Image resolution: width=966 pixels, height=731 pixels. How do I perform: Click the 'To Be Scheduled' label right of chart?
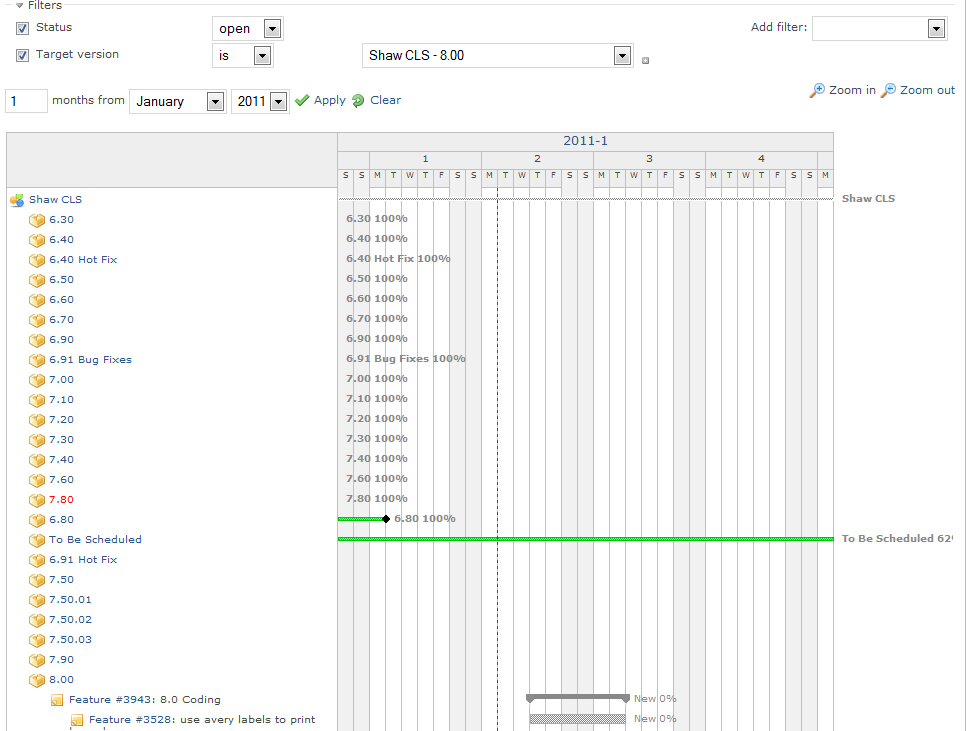898,539
